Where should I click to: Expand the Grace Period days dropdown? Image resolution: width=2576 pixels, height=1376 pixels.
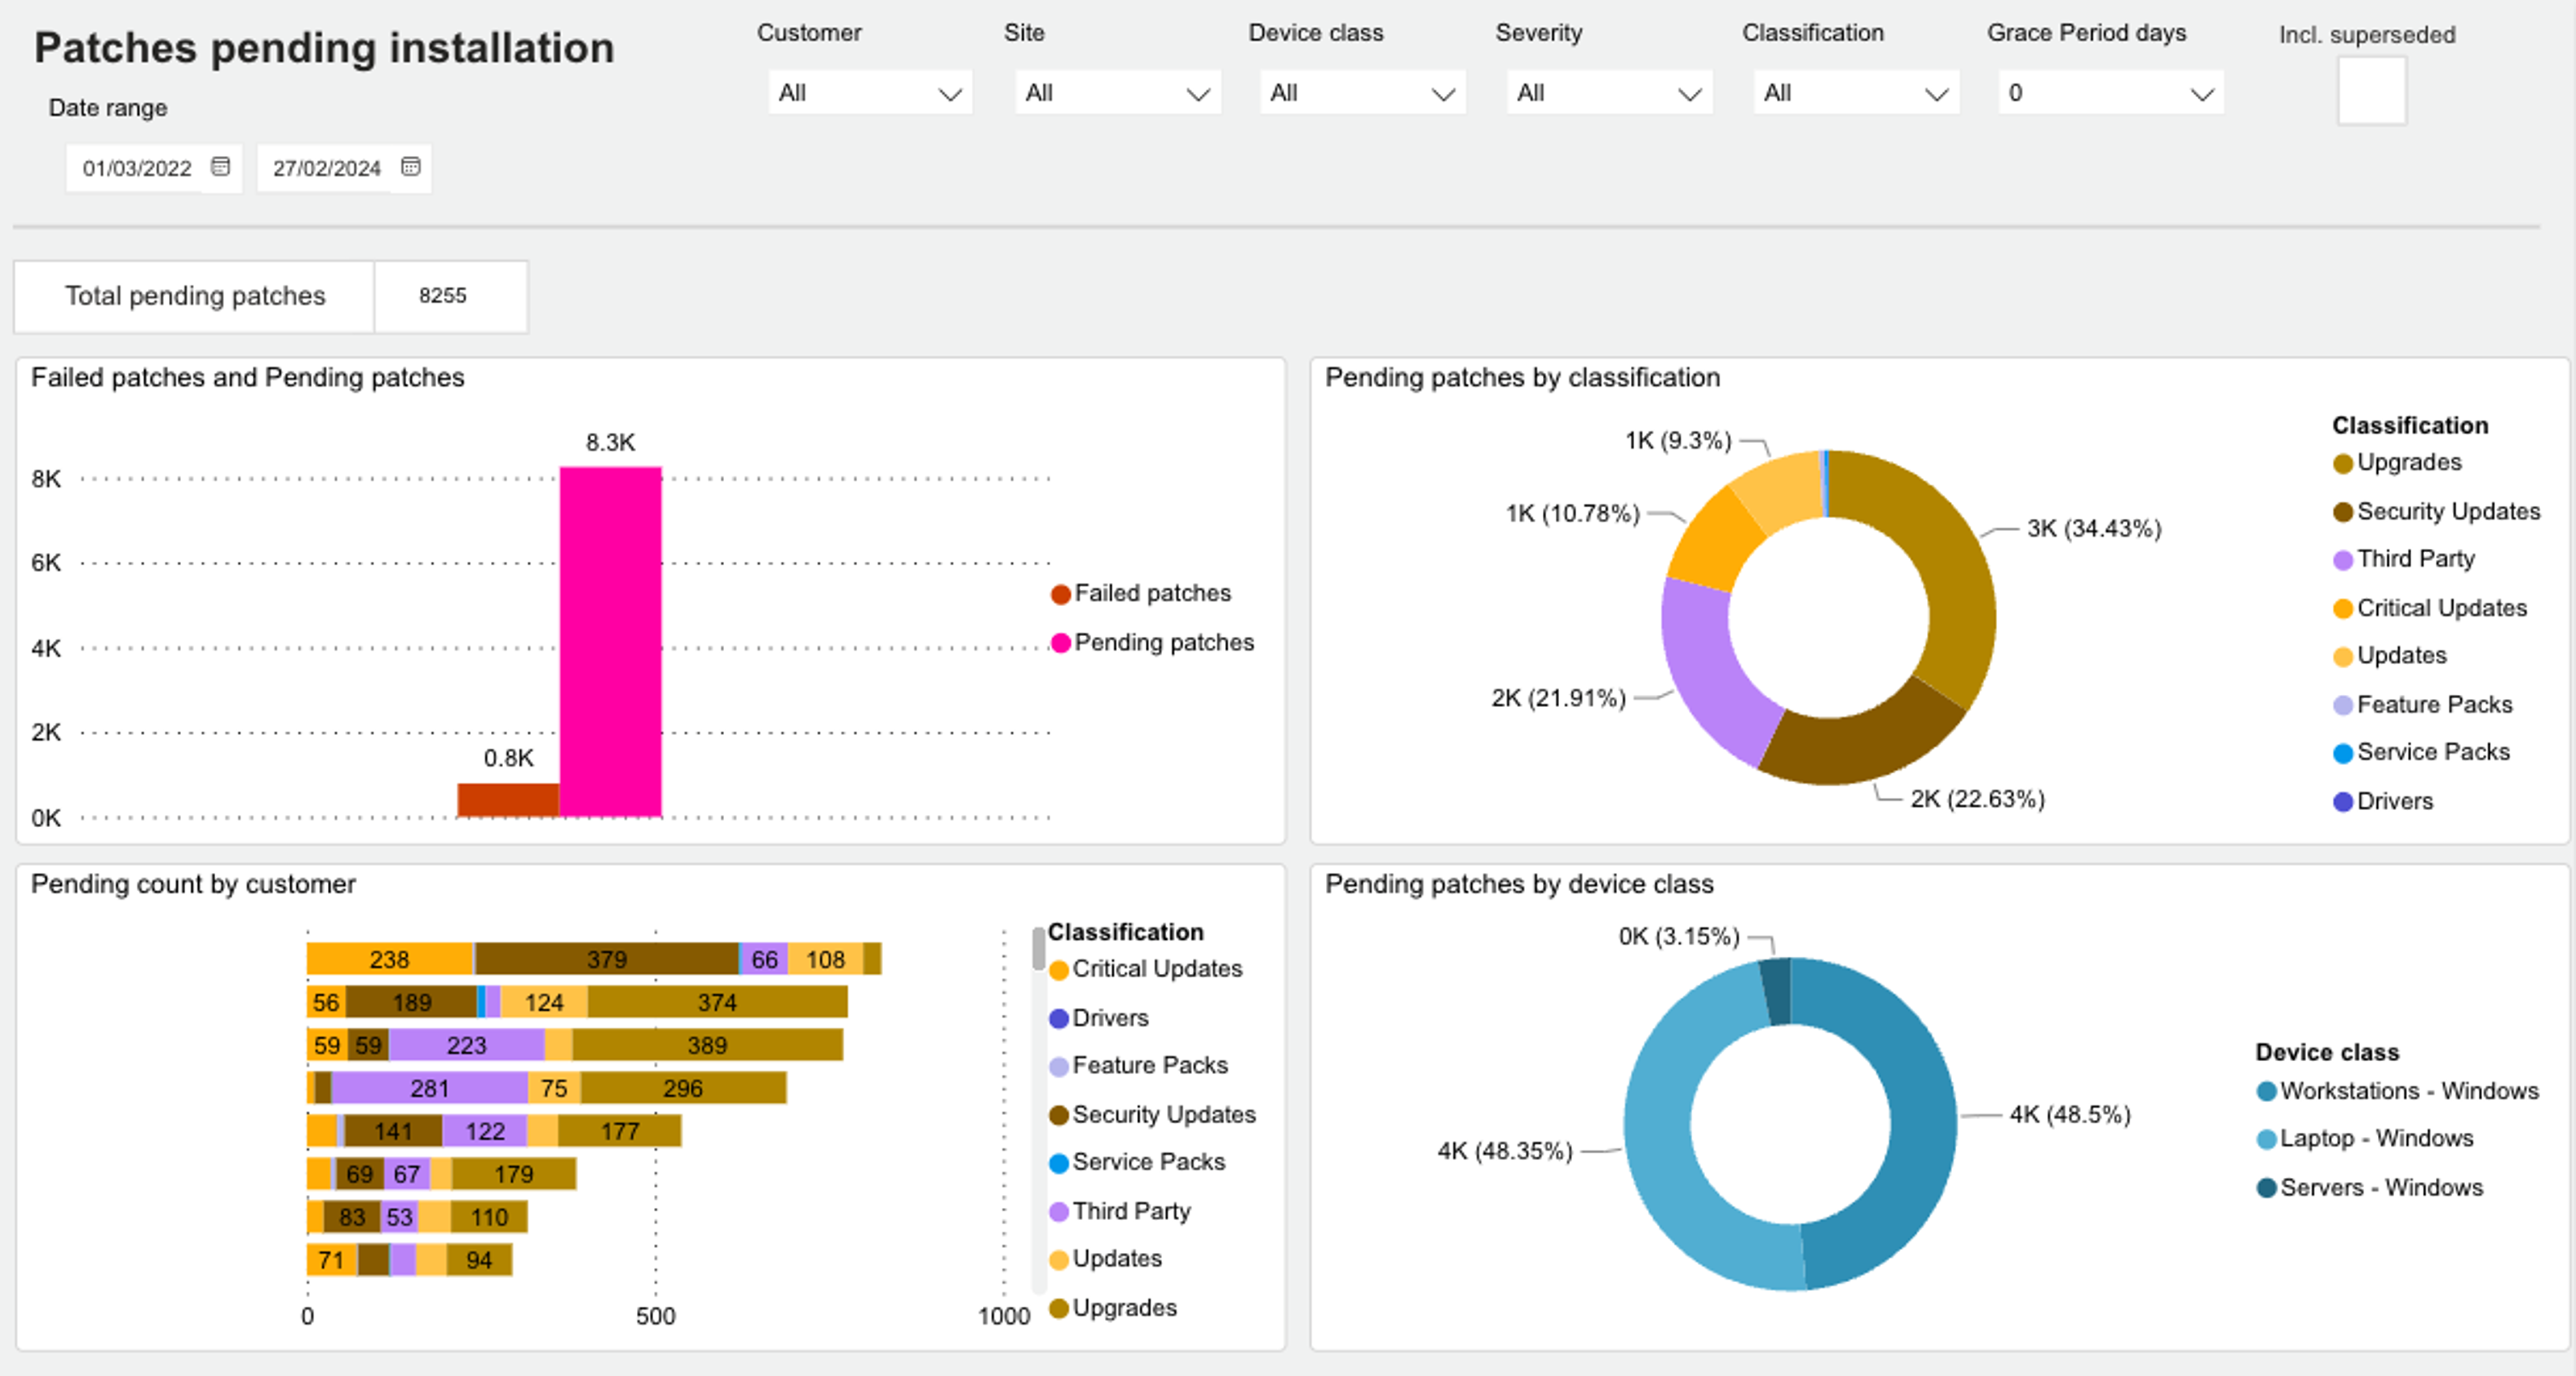point(2110,93)
